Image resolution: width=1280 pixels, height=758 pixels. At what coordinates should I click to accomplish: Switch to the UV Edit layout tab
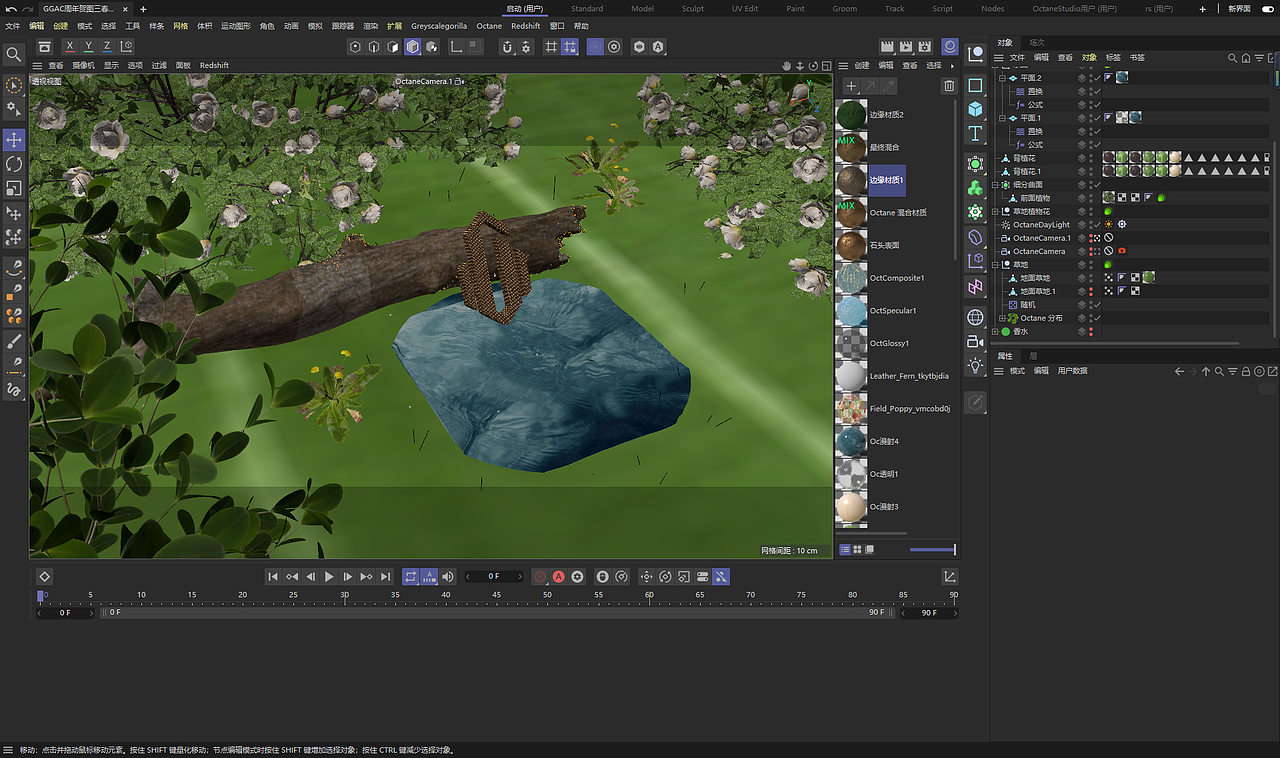click(x=744, y=9)
